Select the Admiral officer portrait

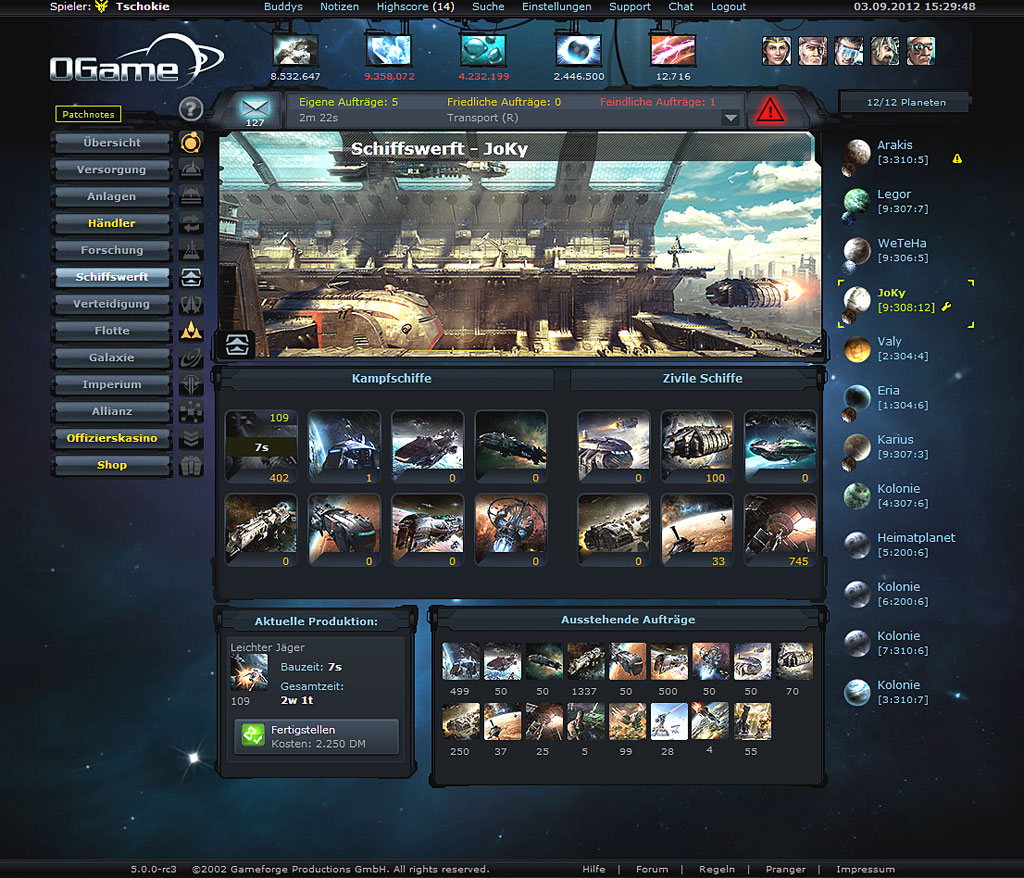(812, 51)
